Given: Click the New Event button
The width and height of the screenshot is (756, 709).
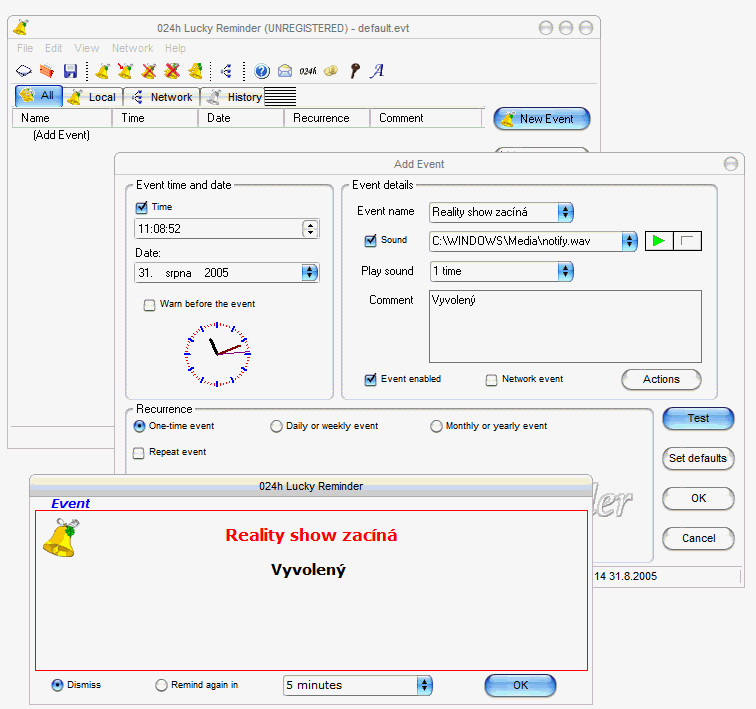Looking at the screenshot, I should coord(542,119).
